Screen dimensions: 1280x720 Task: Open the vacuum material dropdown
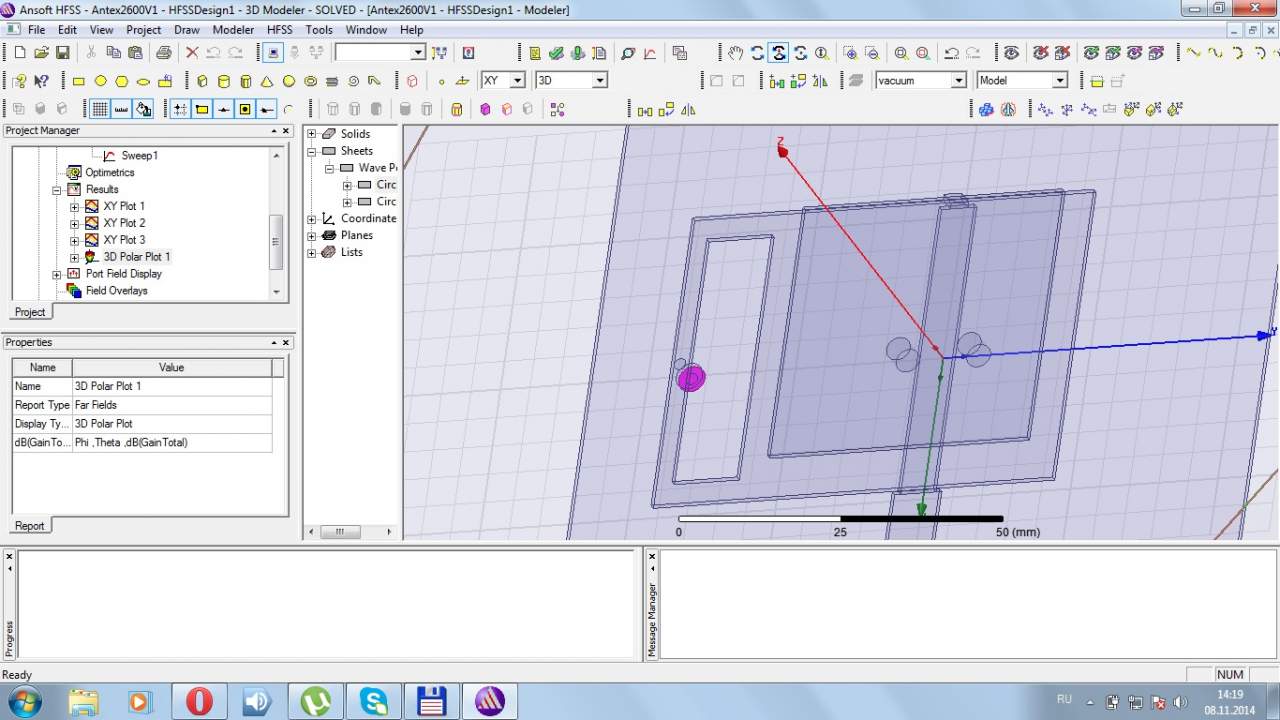(x=958, y=81)
